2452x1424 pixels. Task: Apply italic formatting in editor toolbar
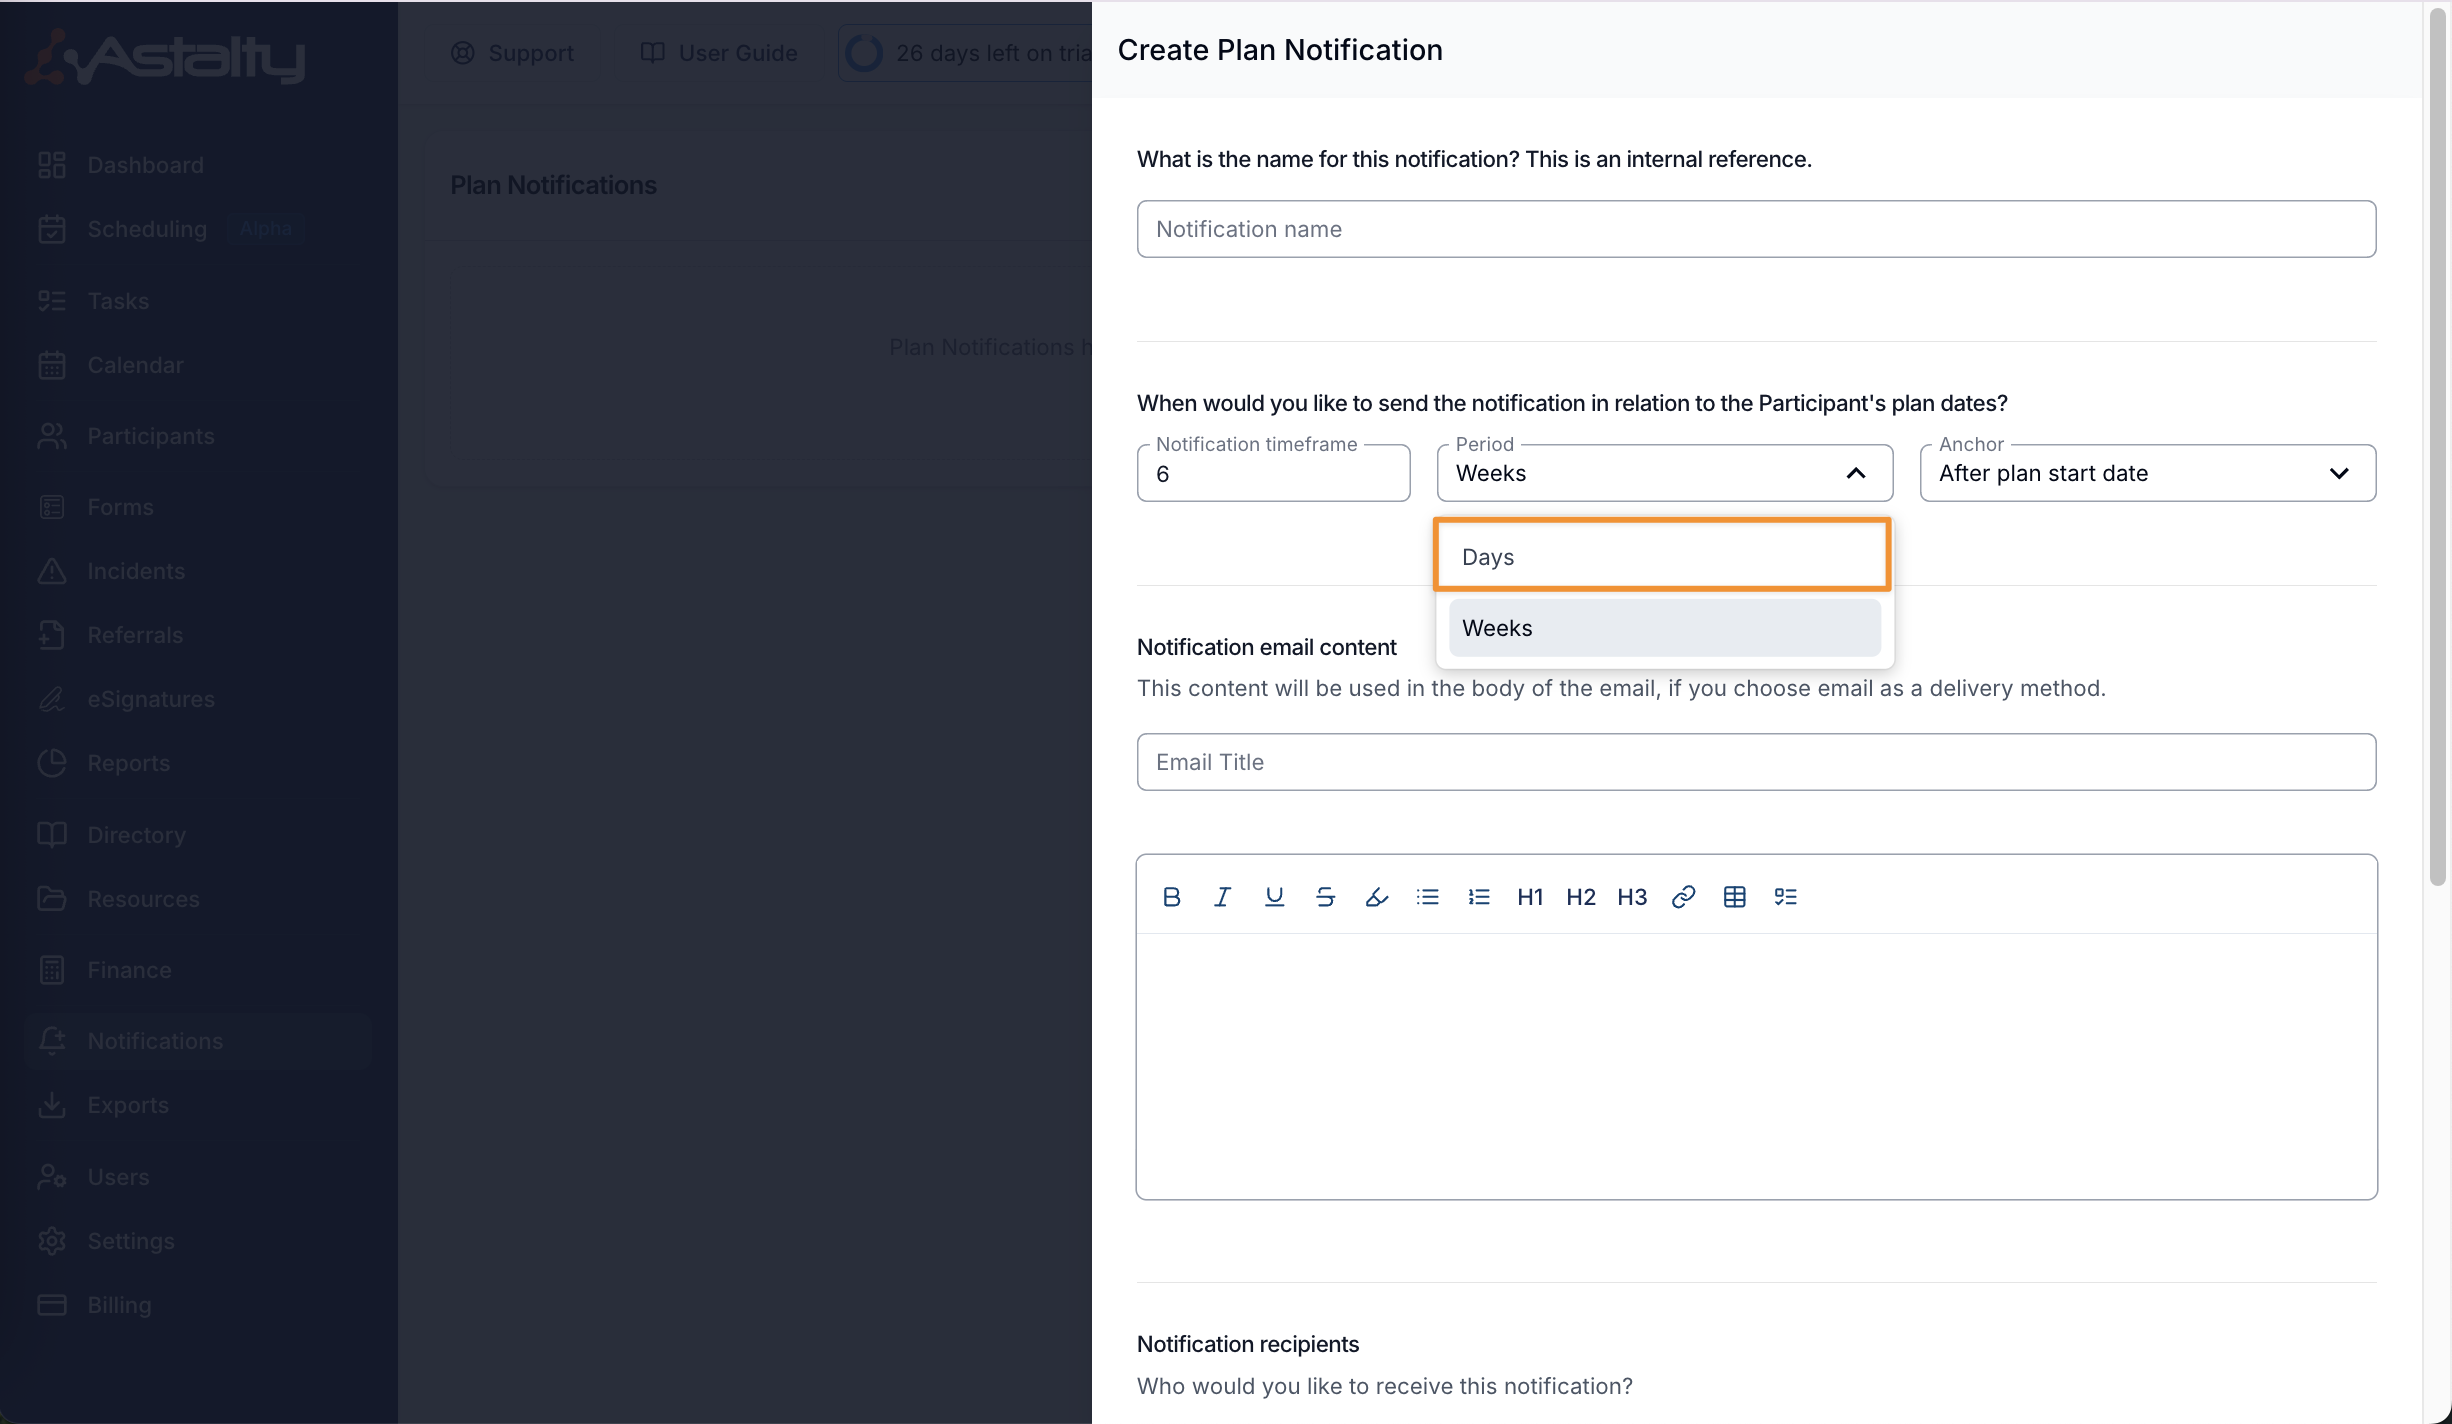tap(1222, 896)
